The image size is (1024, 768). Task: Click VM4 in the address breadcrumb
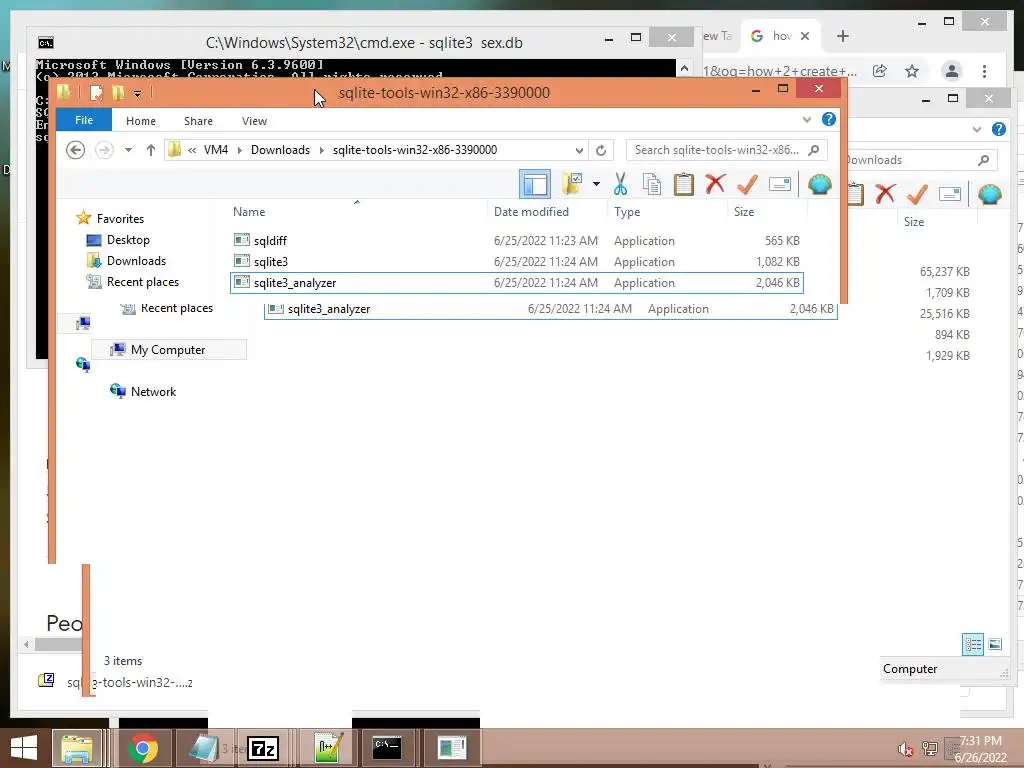tap(216, 150)
